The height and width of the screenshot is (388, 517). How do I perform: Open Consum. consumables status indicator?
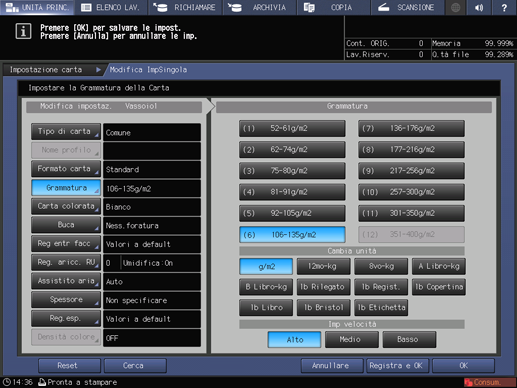[489, 382]
